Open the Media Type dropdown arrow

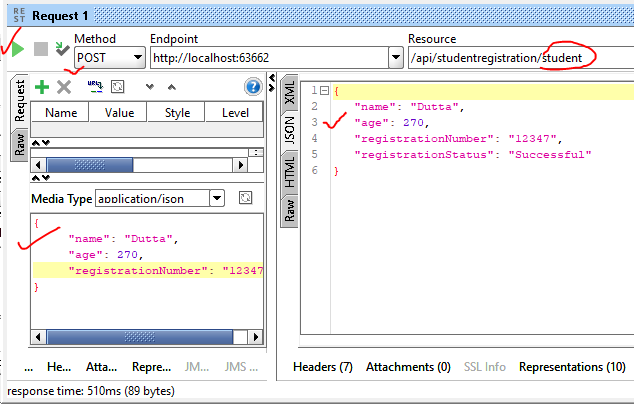coord(217,198)
